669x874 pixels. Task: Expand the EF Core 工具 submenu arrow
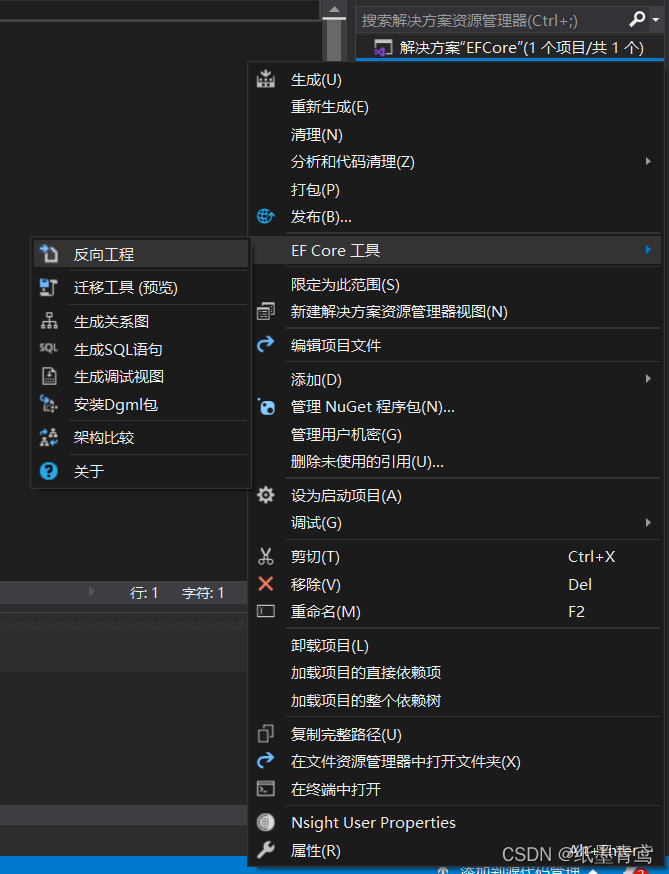tap(648, 250)
